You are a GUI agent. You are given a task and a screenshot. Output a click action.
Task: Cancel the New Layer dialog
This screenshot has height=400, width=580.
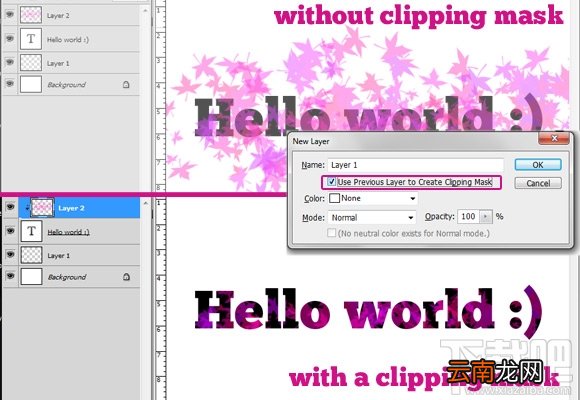coord(538,183)
